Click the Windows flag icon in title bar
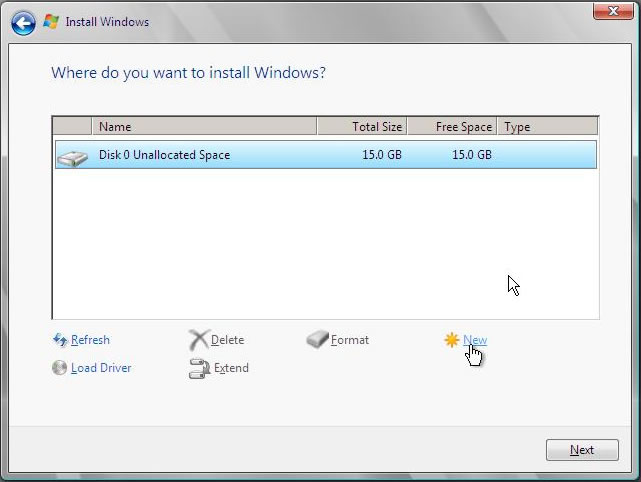The width and height of the screenshot is (641, 482). [51, 21]
